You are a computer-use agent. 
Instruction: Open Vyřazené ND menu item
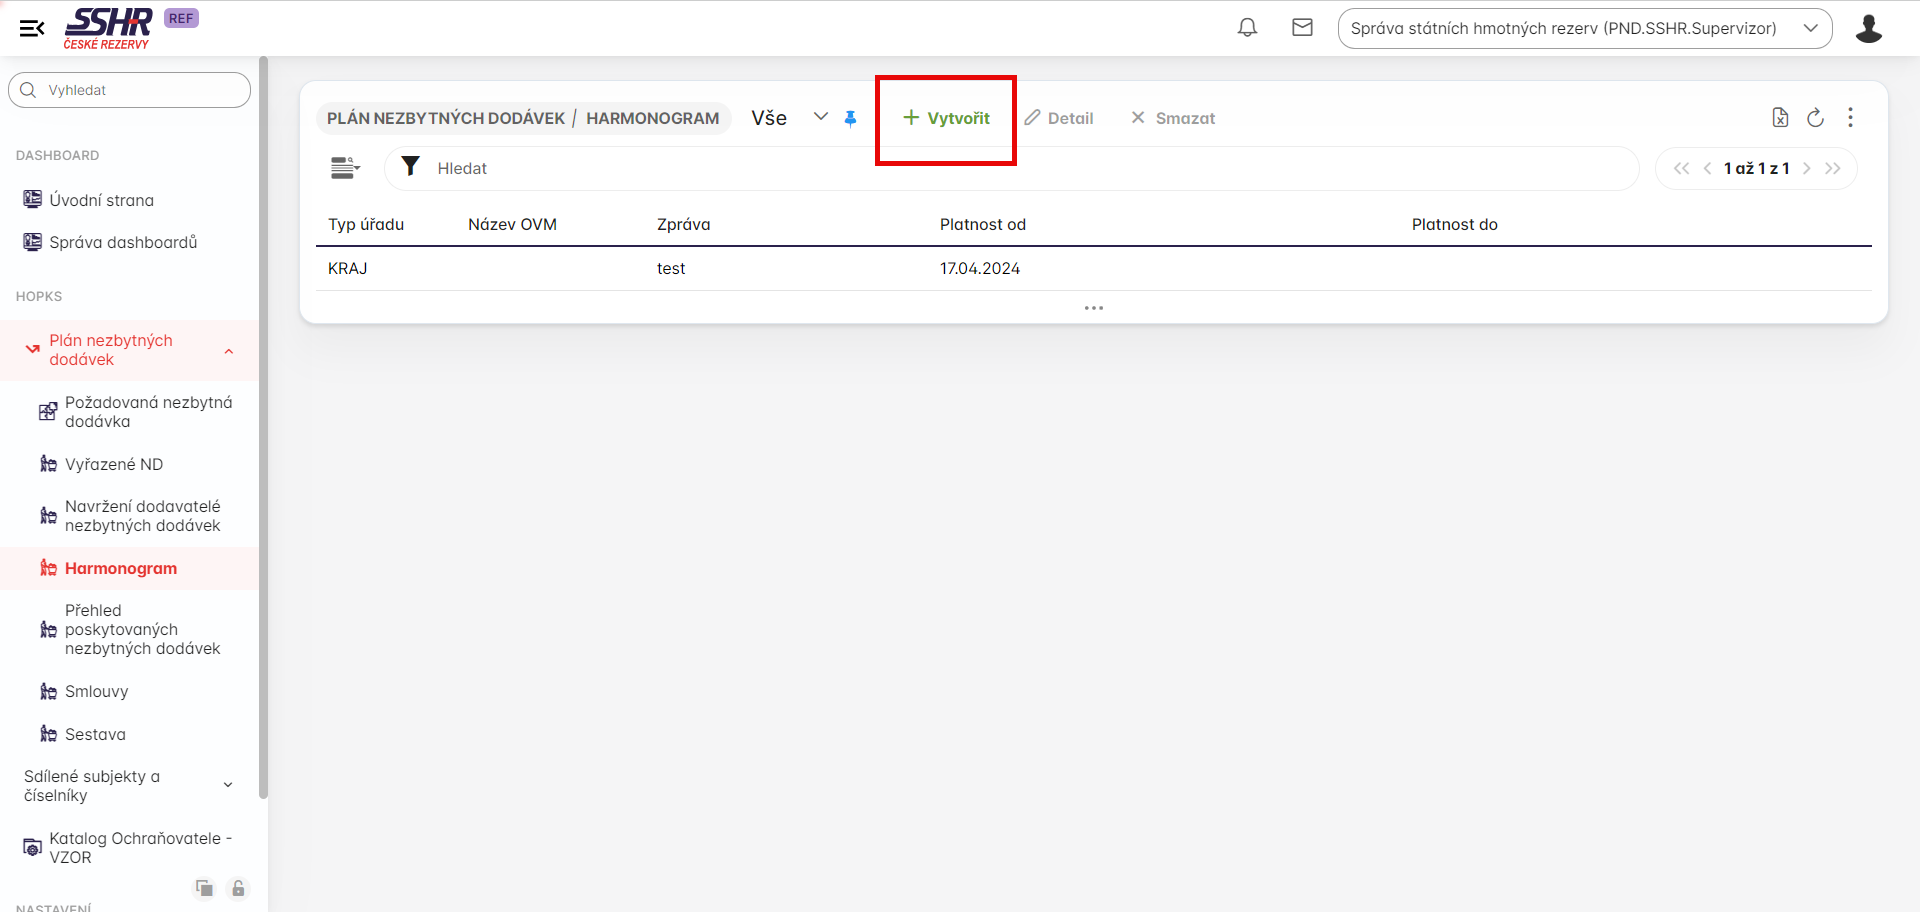pos(114,464)
